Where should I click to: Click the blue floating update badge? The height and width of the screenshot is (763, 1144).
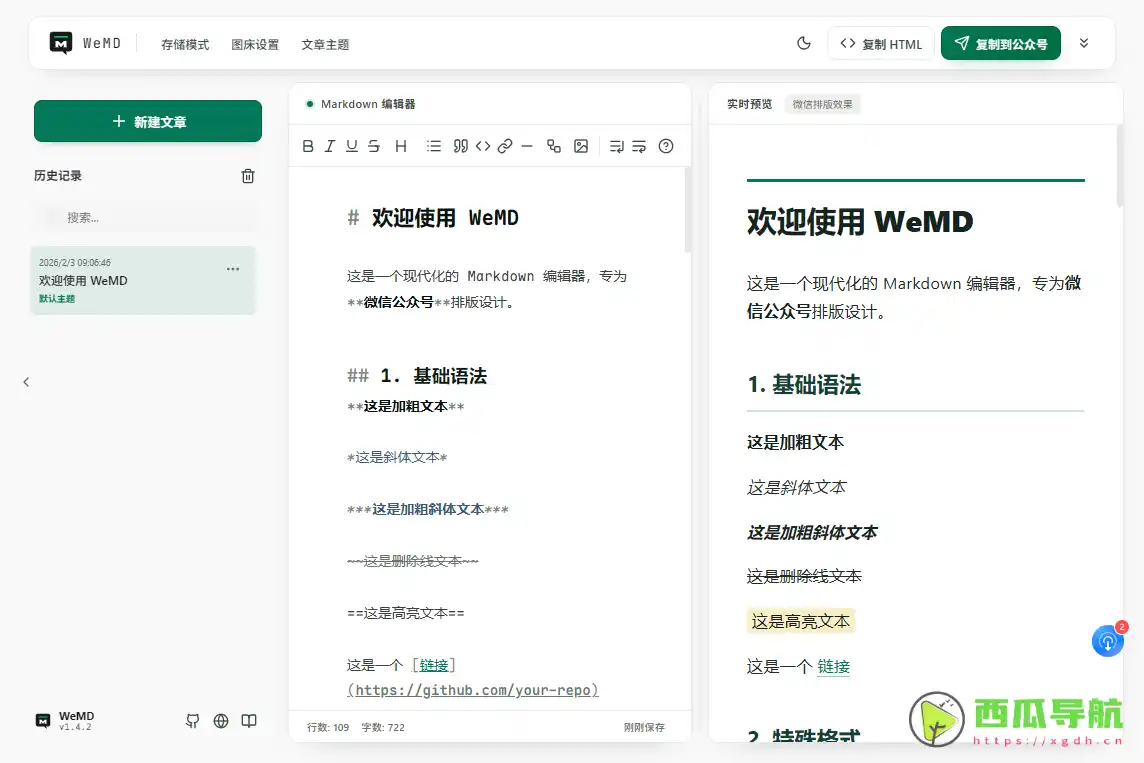click(x=1108, y=640)
